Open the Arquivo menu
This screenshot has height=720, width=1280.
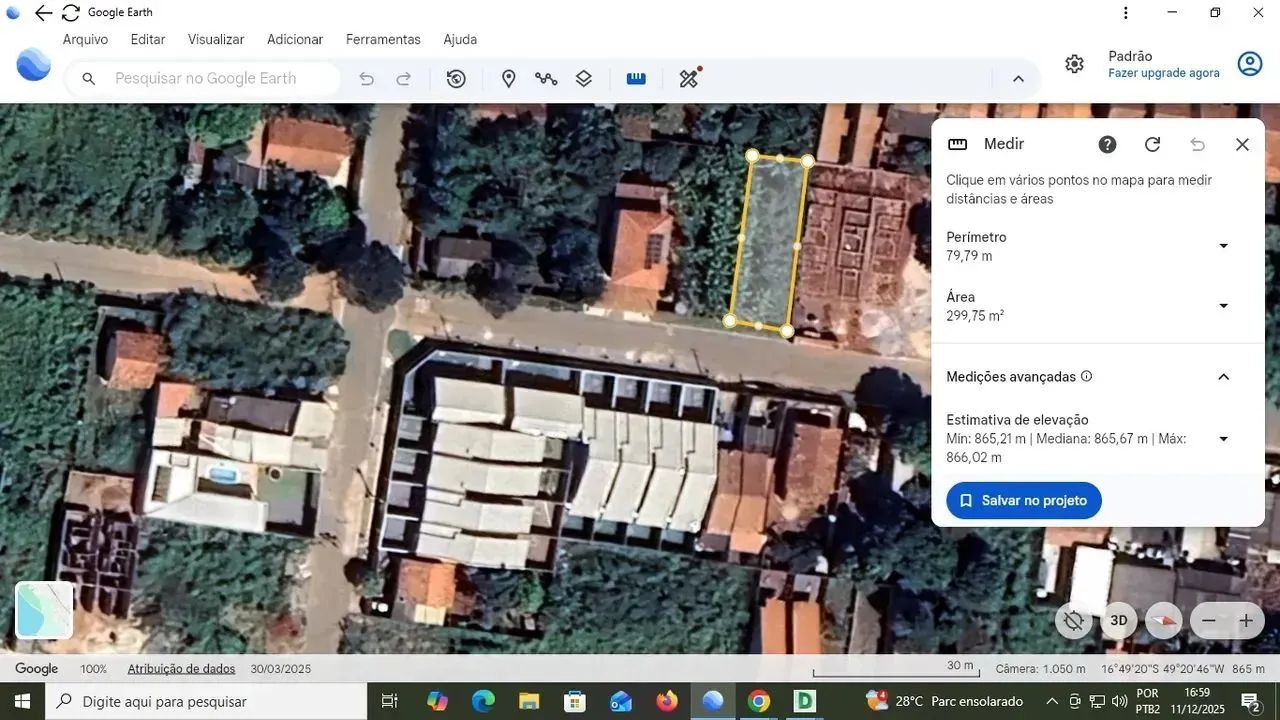tap(85, 39)
